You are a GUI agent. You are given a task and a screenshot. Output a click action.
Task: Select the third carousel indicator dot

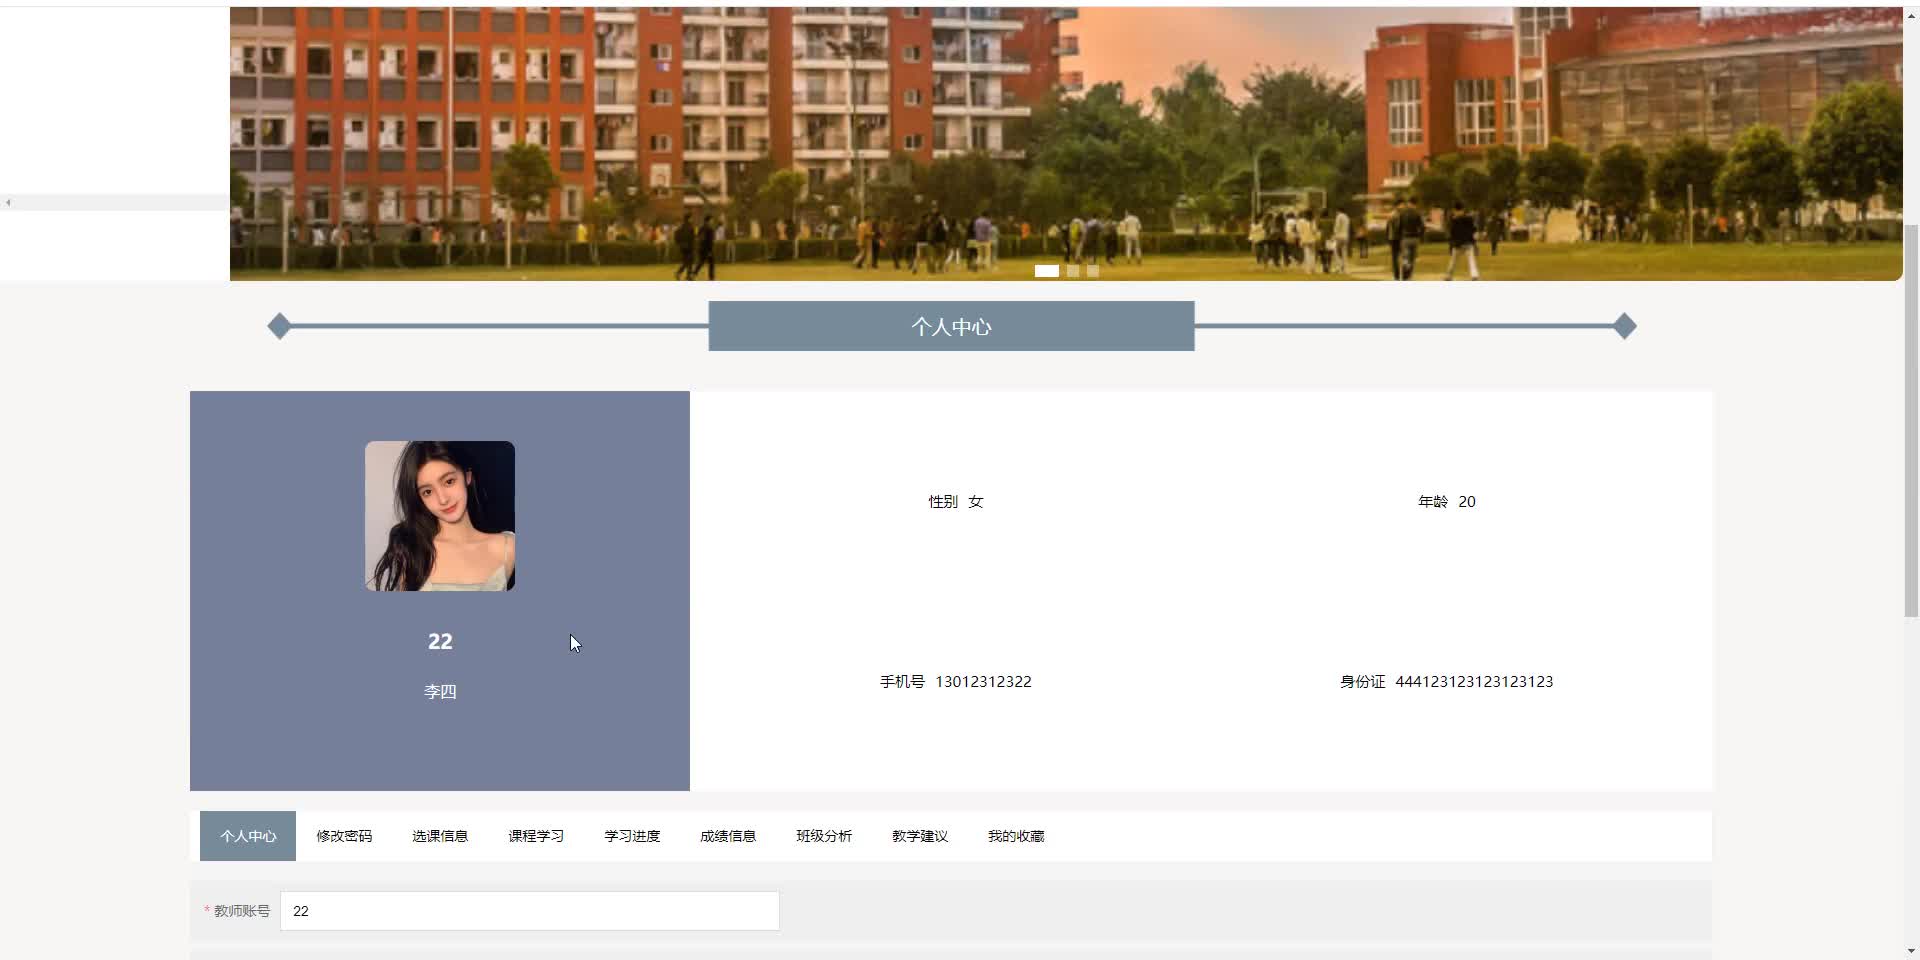click(1091, 271)
